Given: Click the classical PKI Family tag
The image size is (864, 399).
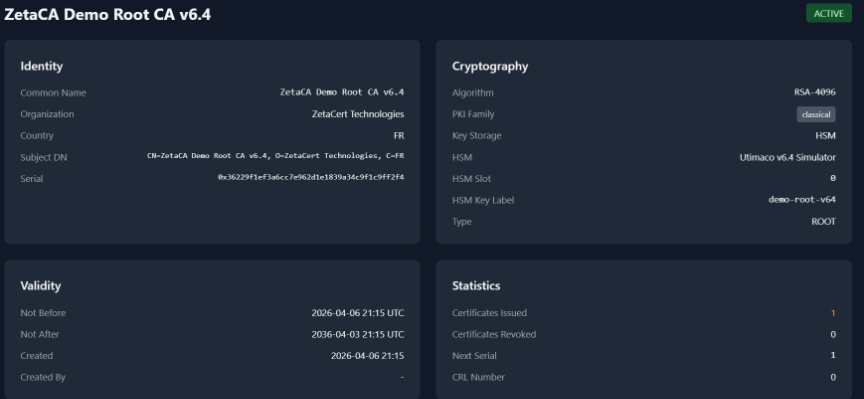Looking at the screenshot, I should pos(816,115).
